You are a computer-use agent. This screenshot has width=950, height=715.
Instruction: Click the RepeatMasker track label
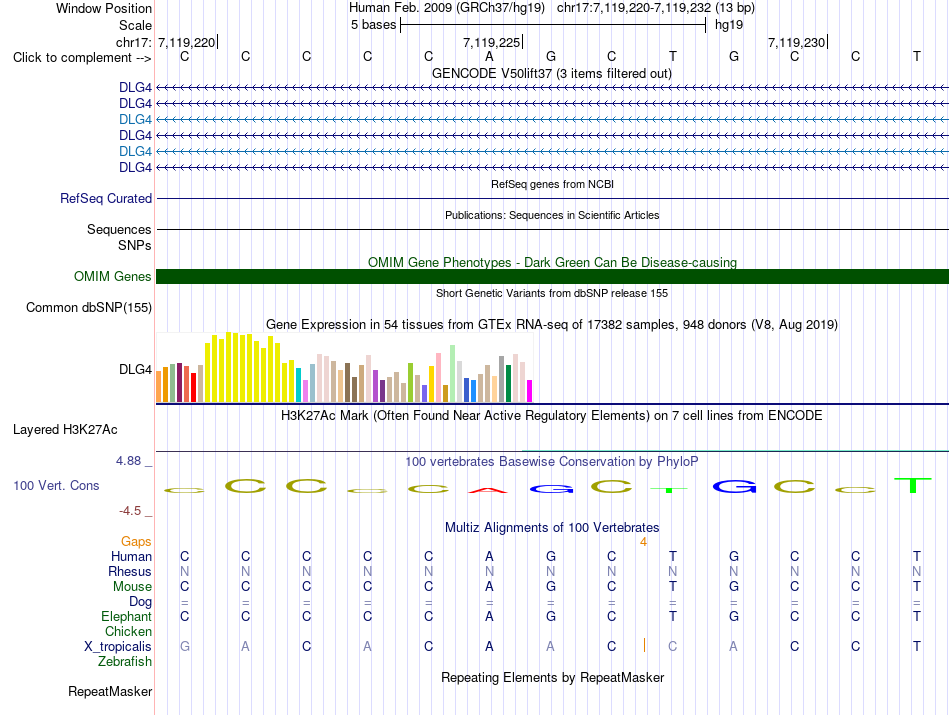pos(110,691)
